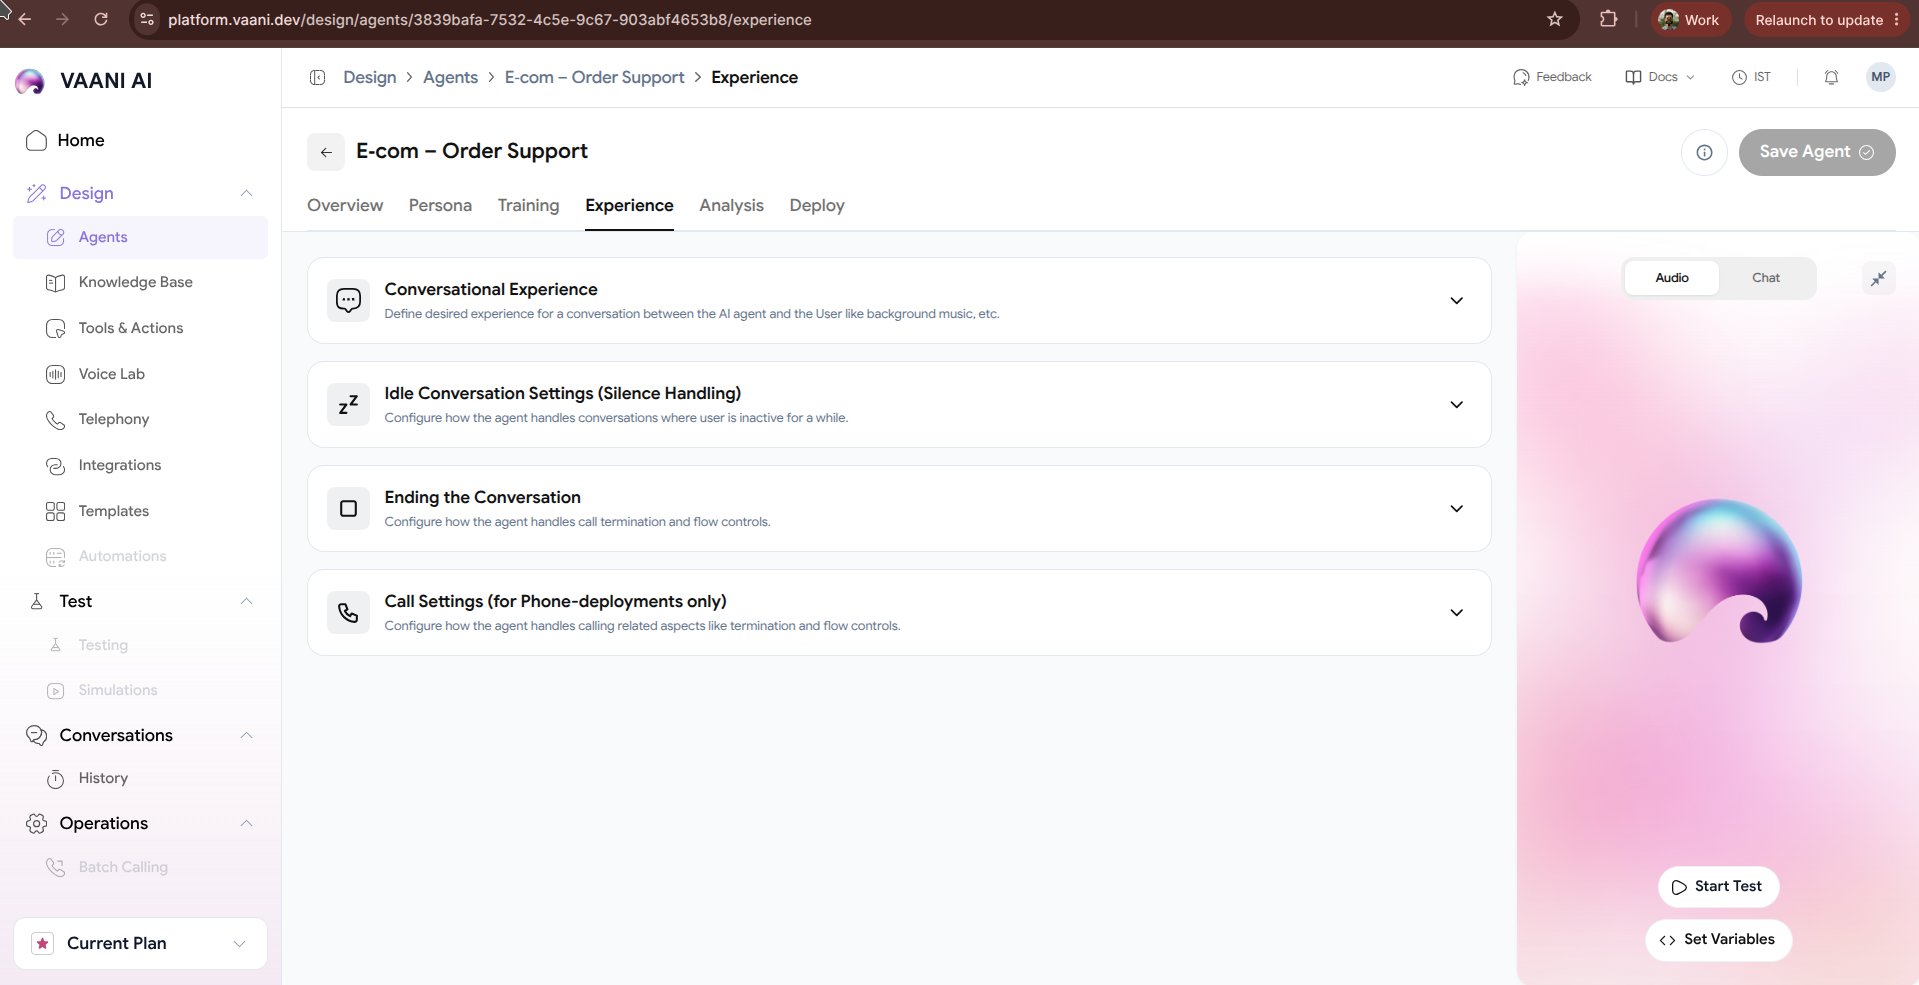This screenshot has height=985, width=1919.
Task: Click the Conversations bubble icon
Action: (x=36, y=735)
